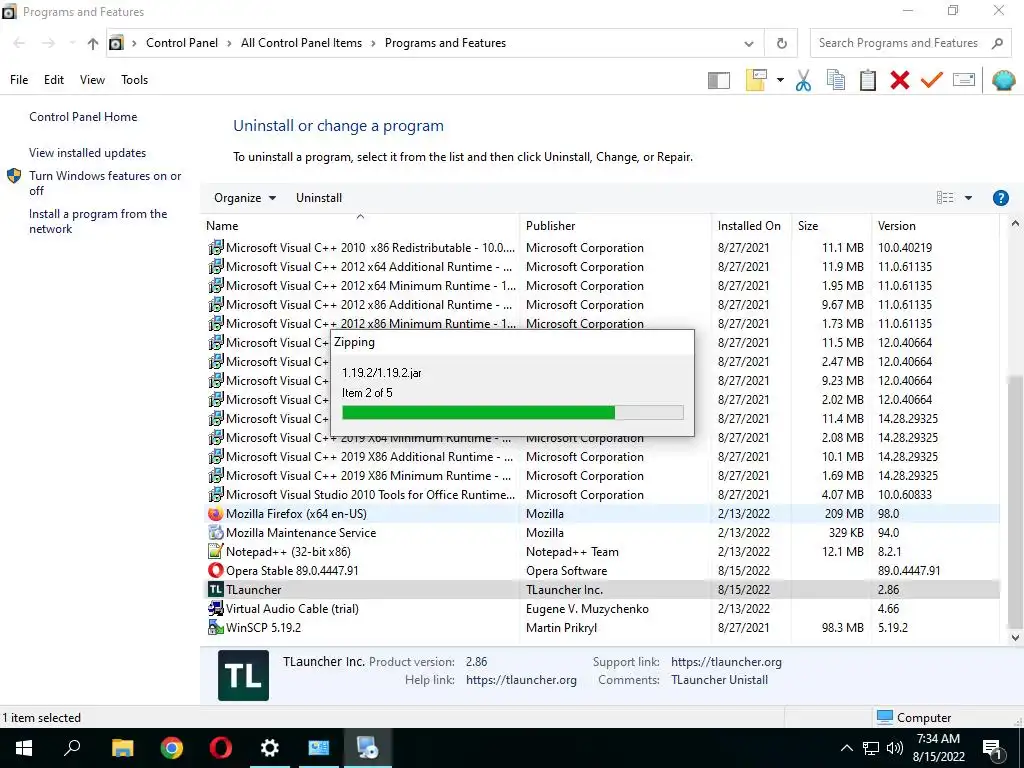Open the Organize dropdown
Screen dimensions: 1024x768
[245, 198]
